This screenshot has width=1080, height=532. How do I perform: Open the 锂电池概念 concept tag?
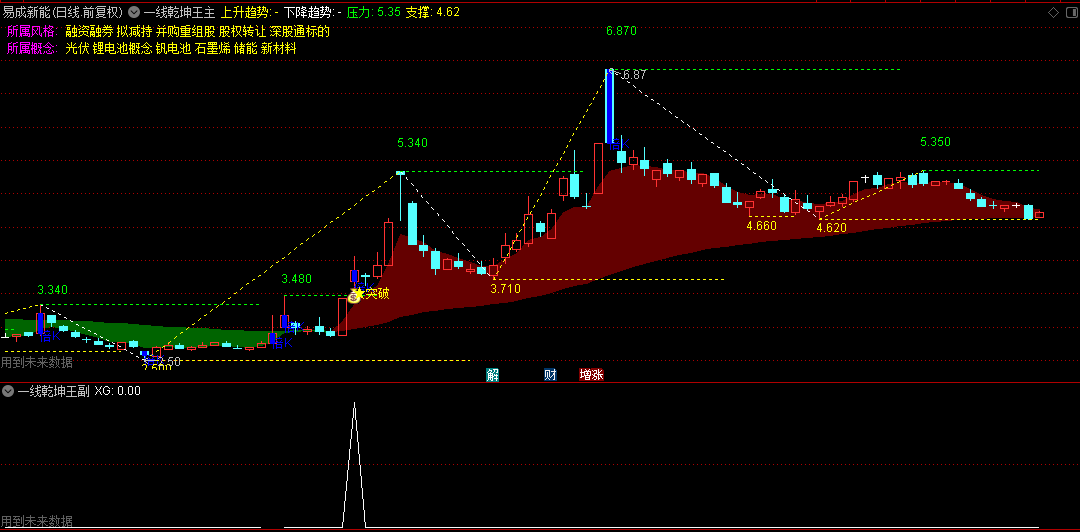point(123,48)
